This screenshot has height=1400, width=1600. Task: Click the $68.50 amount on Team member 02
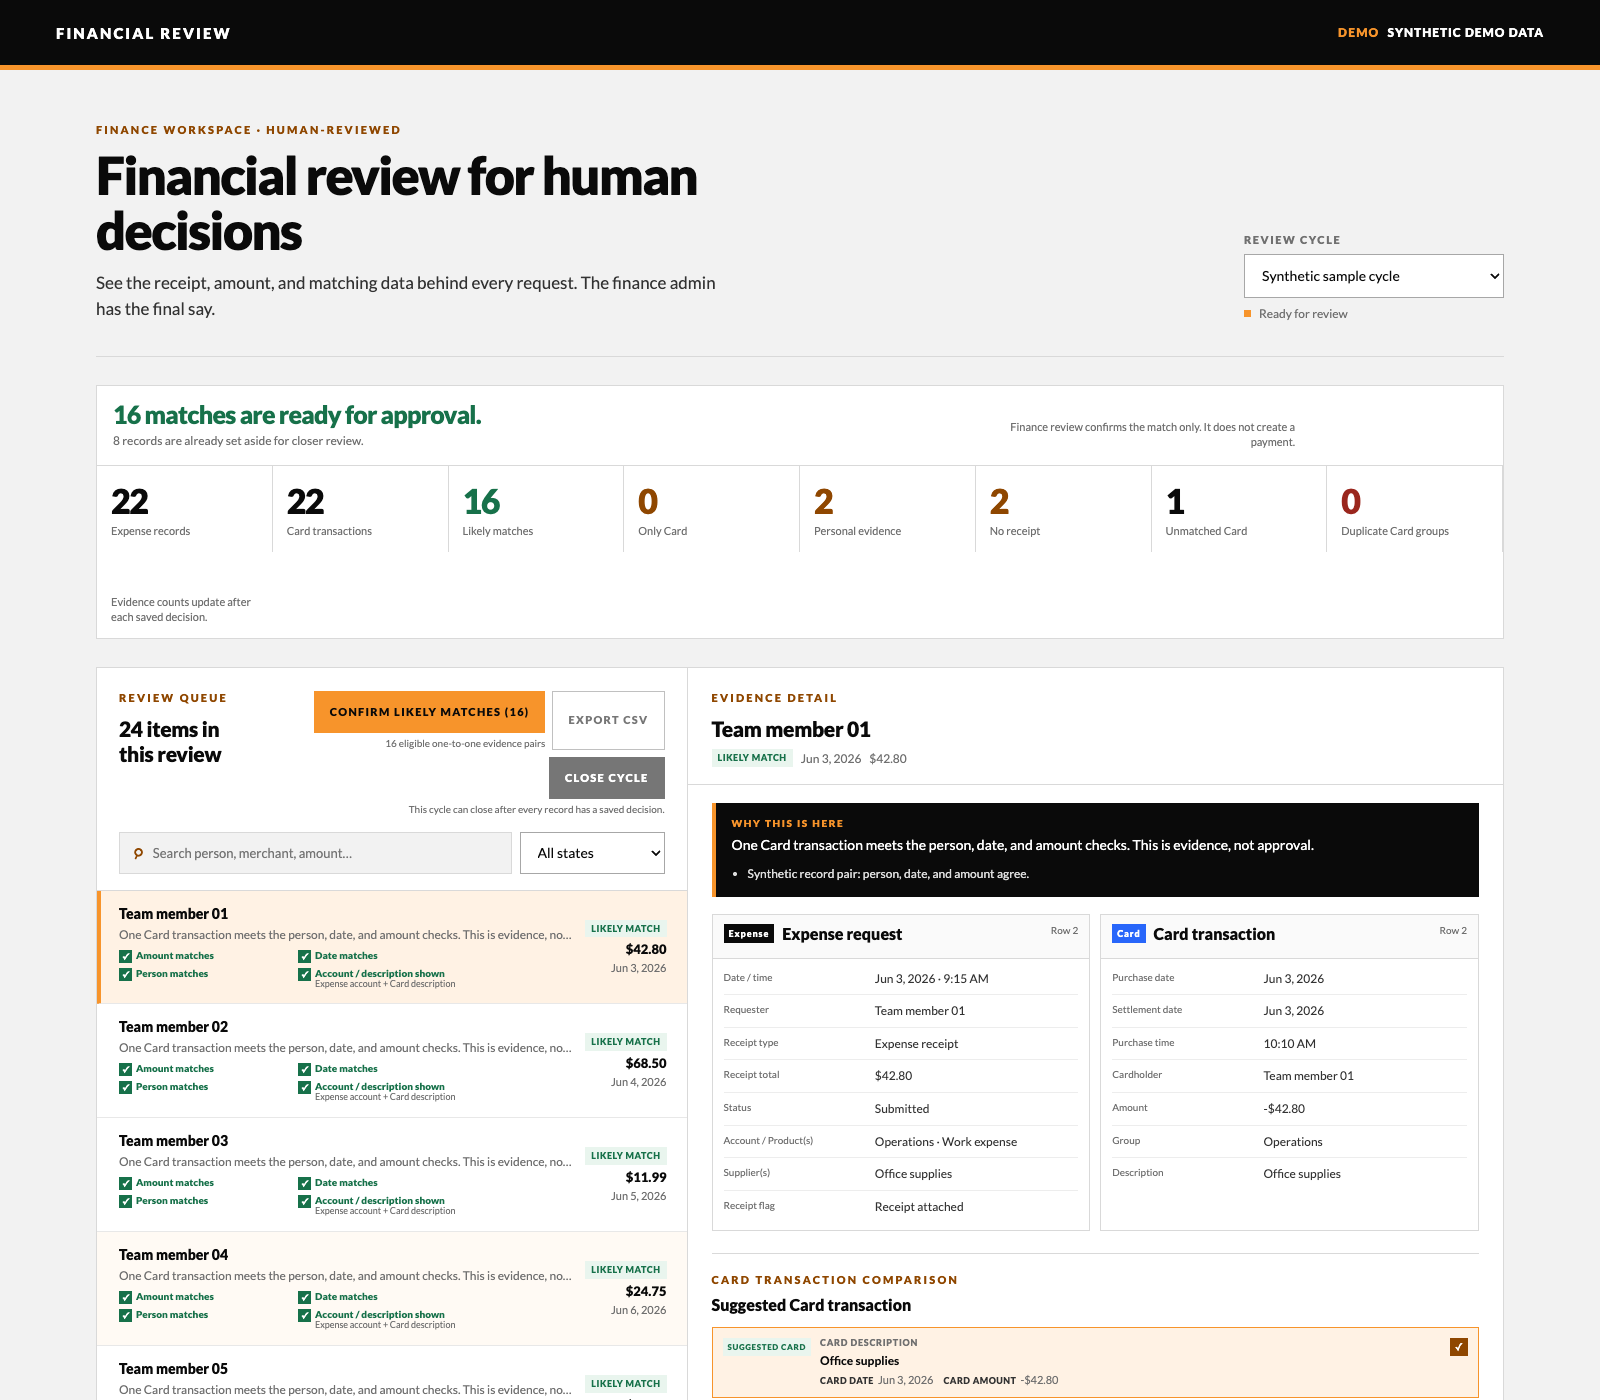click(x=646, y=1064)
